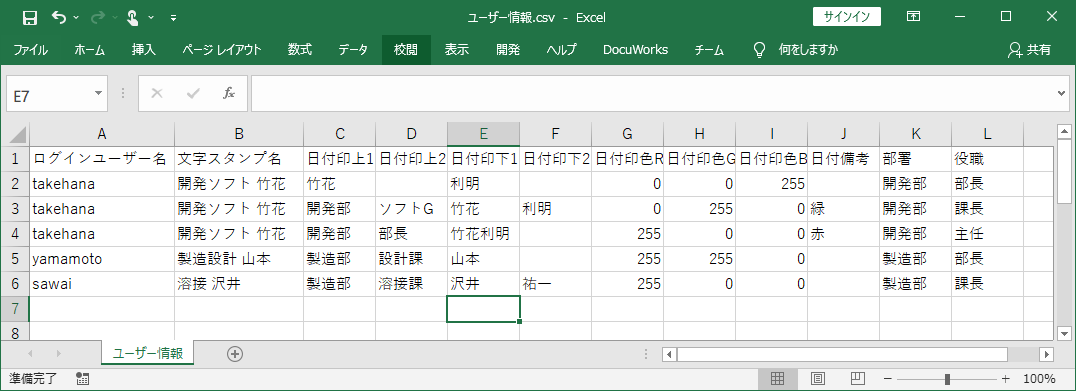Click horizontal scrollbar right arrow
Image resolution: width=1076 pixels, height=391 pixels.
(1046, 355)
